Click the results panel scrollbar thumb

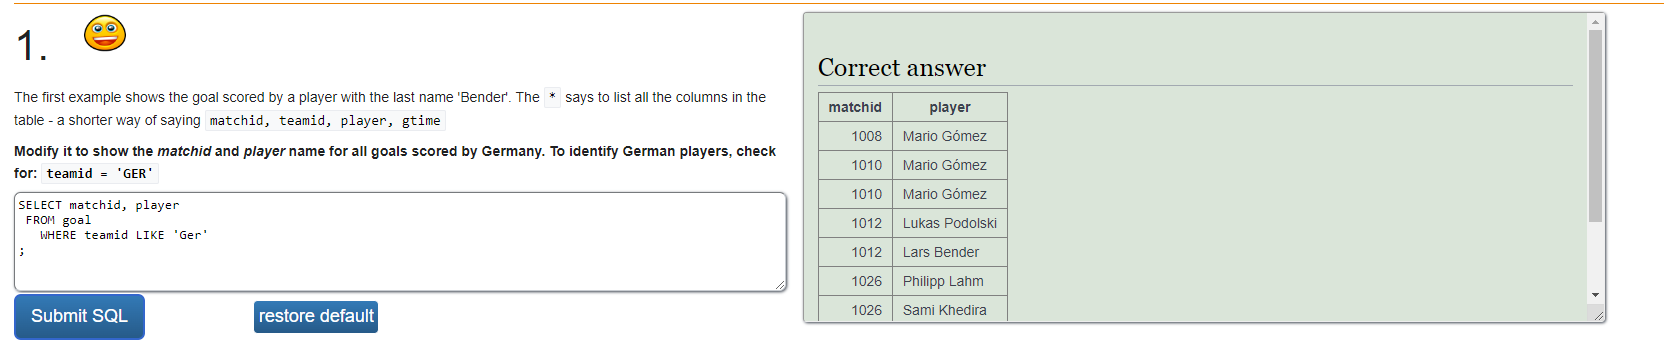click(x=1595, y=125)
